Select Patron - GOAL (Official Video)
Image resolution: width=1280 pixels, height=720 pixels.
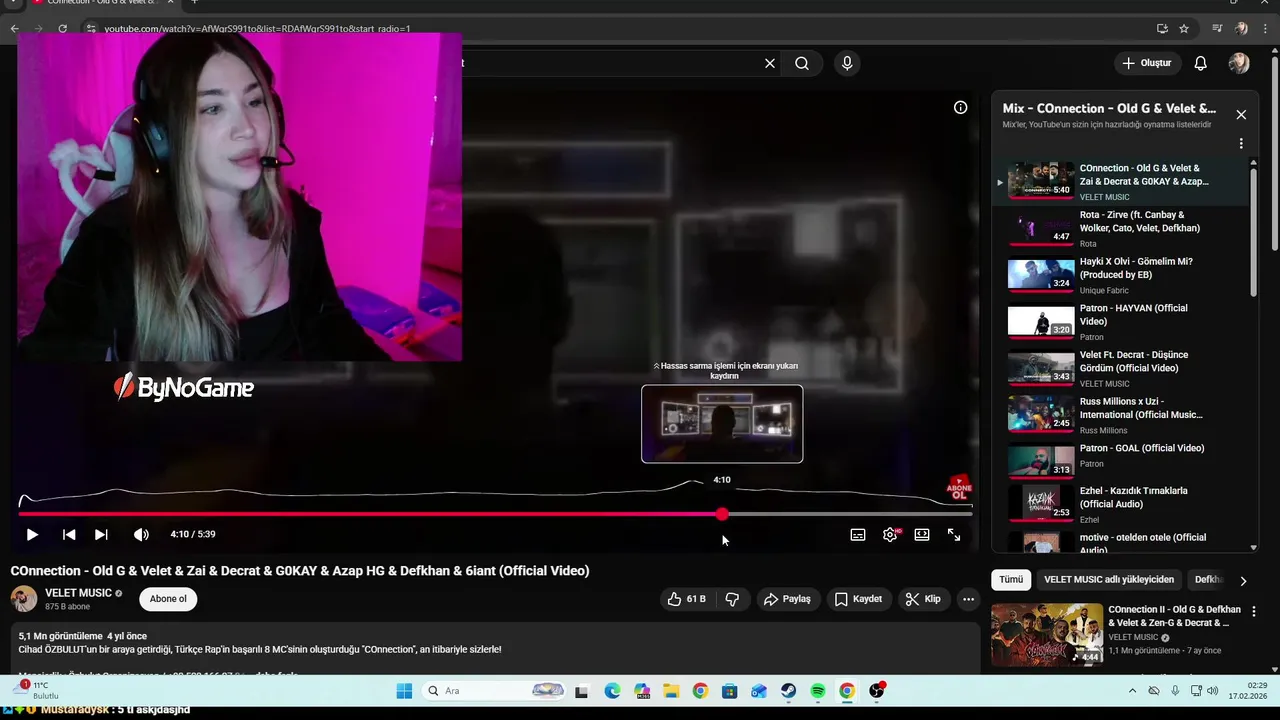click(1120, 462)
